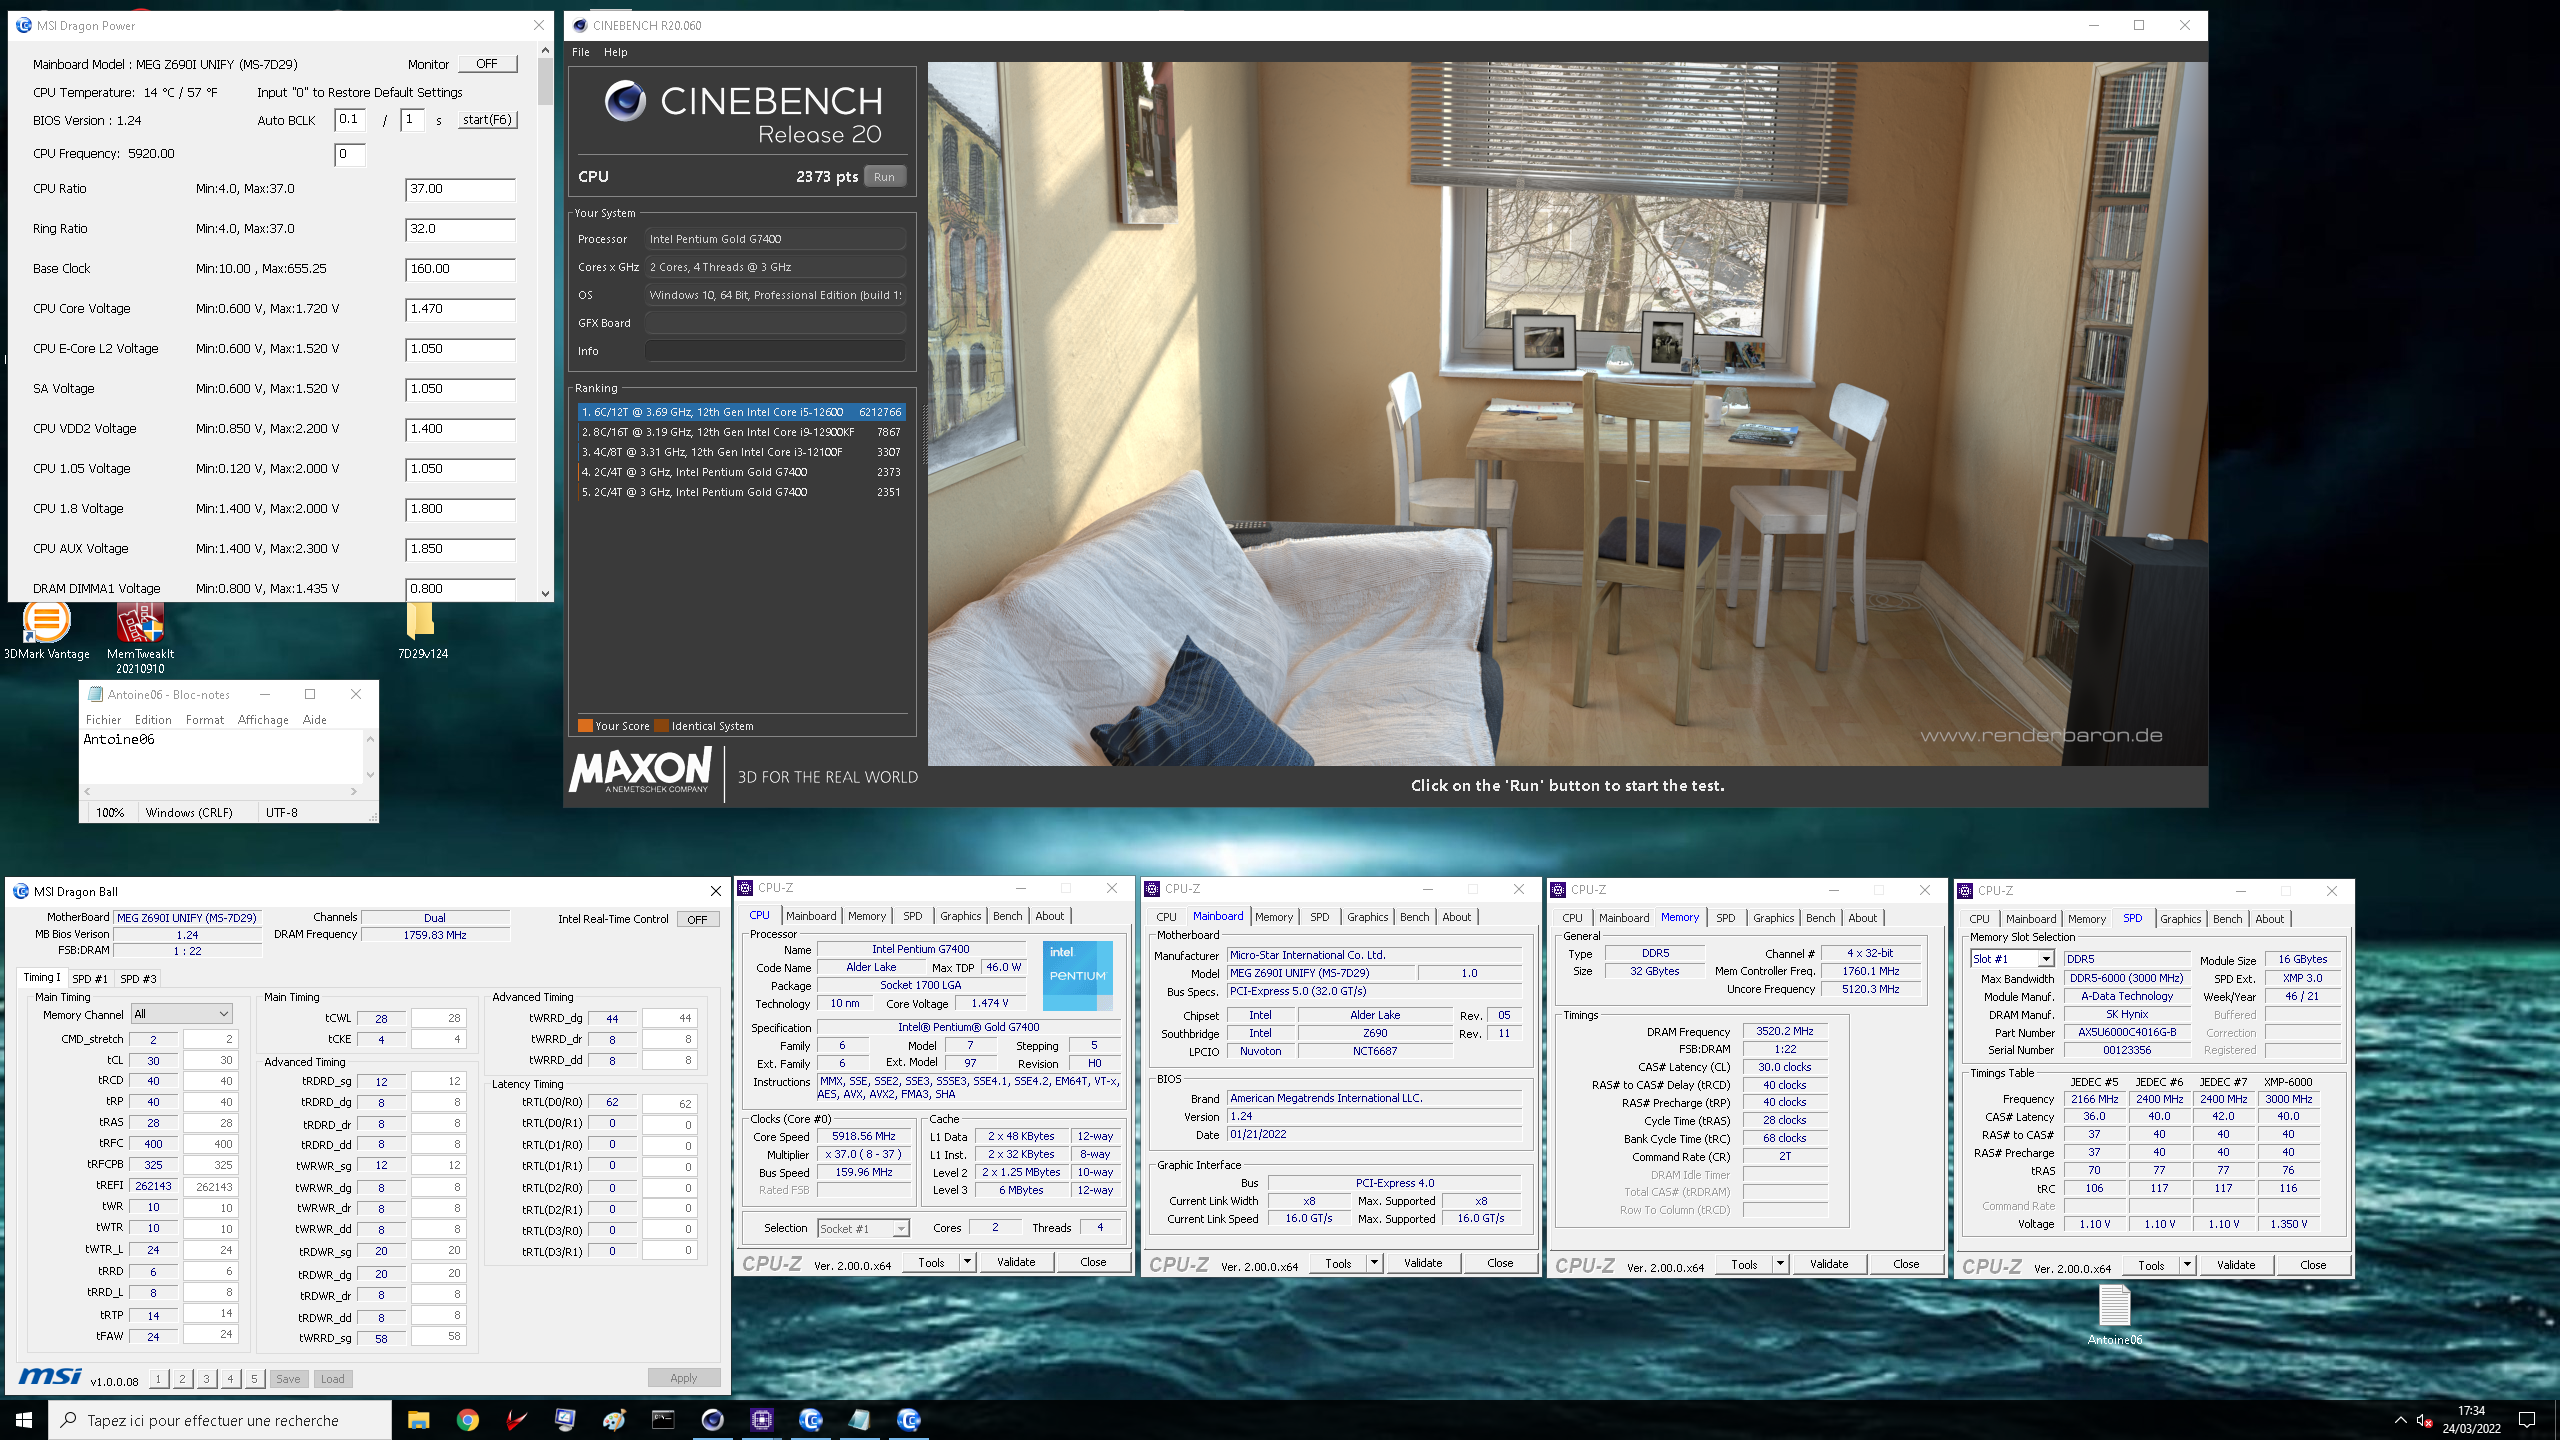
Task: Switch to Notepad taskbar icon
Action: point(859,1420)
